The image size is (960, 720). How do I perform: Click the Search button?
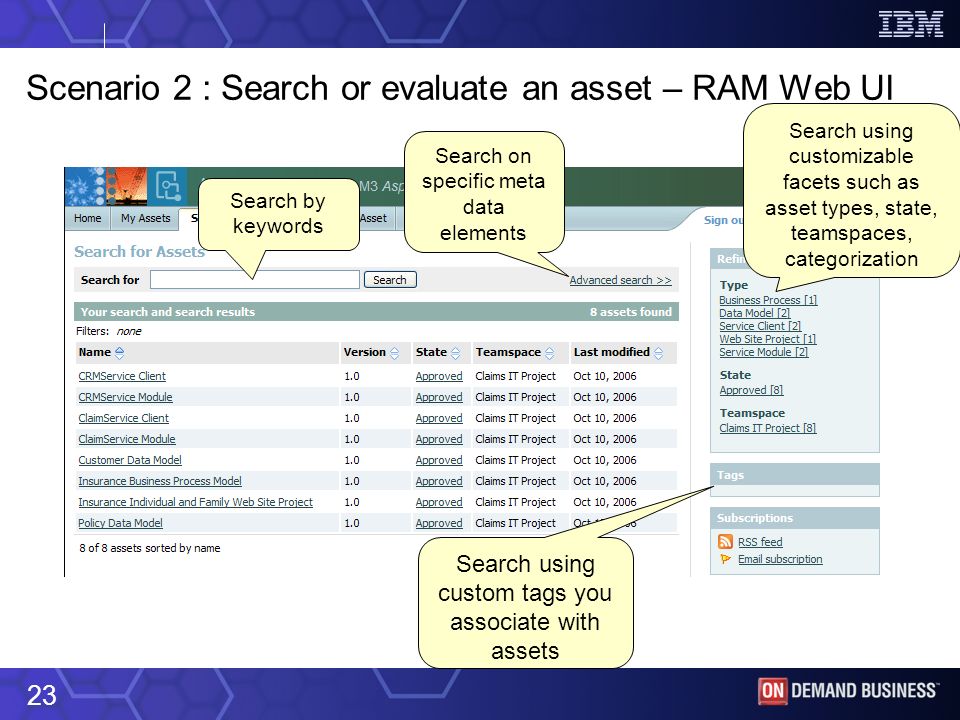390,280
